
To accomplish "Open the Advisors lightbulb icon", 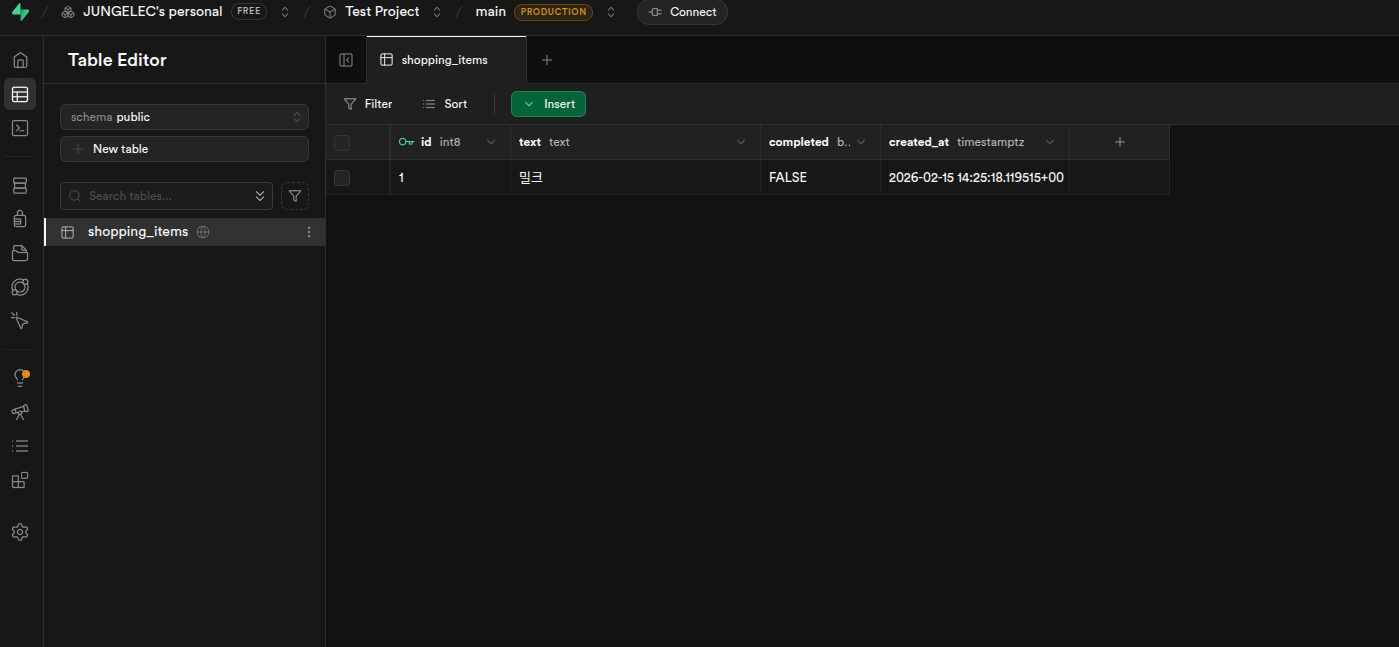I will click(x=20, y=378).
